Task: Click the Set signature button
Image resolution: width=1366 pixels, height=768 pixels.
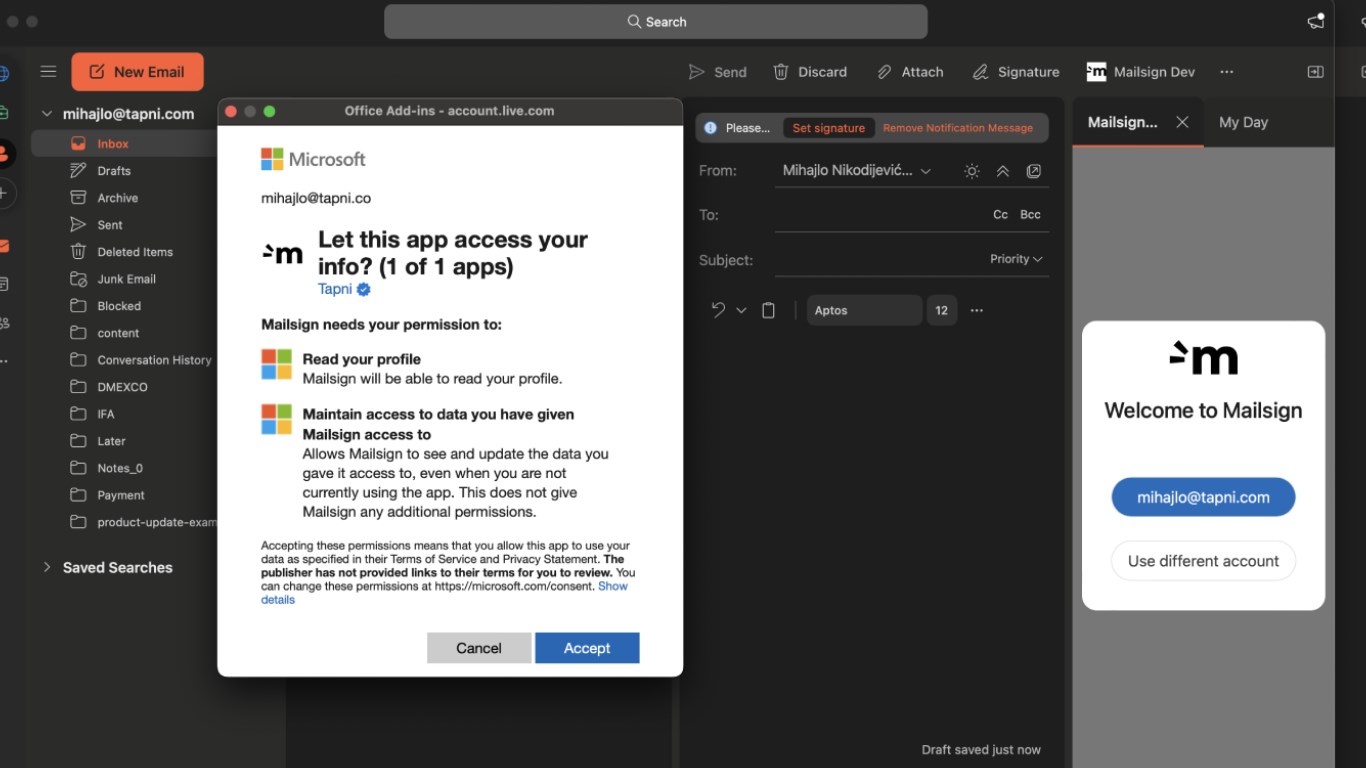Action: pyautogui.click(x=828, y=128)
